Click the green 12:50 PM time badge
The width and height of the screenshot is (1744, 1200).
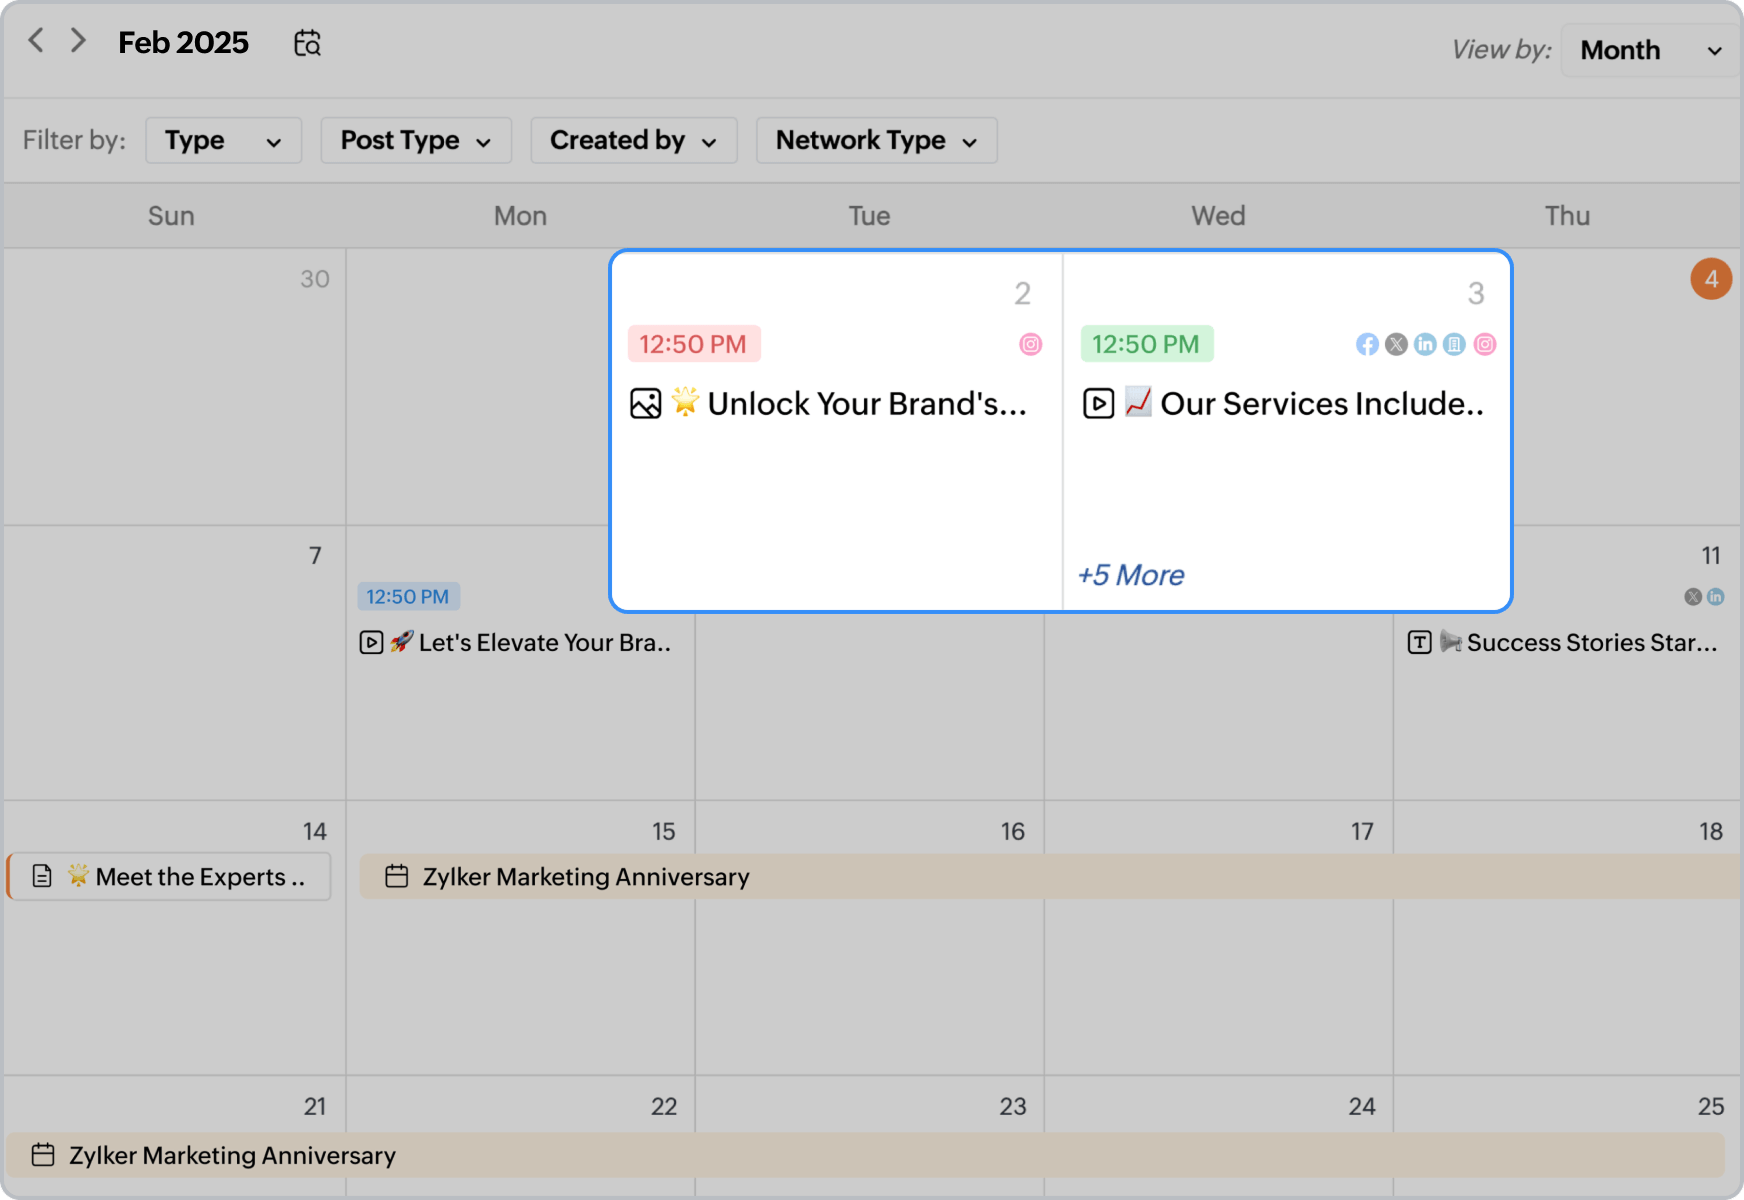click(1146, 343)
